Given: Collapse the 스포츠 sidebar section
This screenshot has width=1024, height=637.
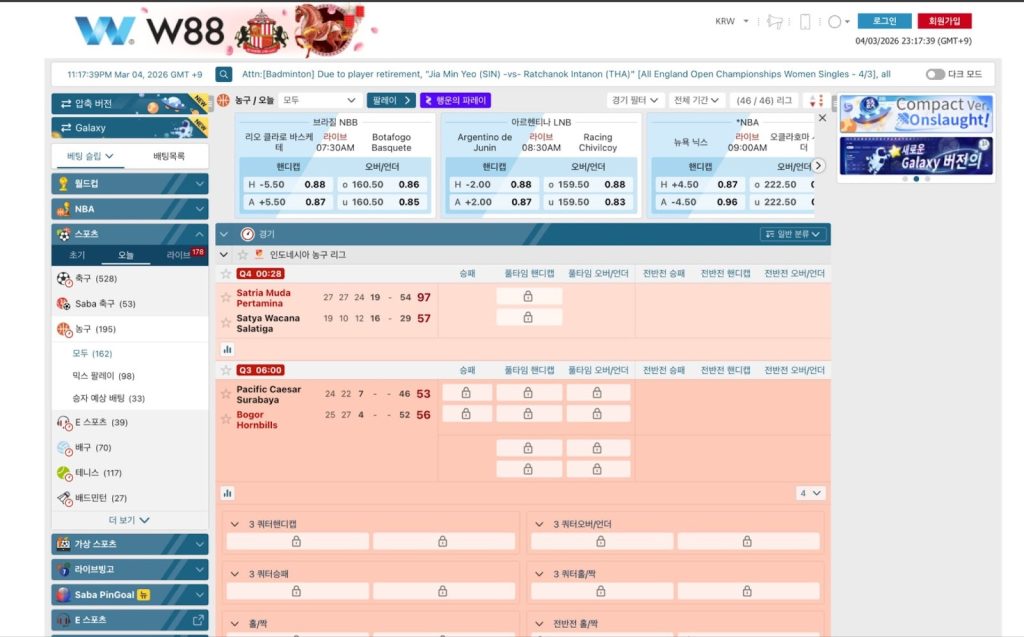Looking at the screenshot, I should [130, 234].
